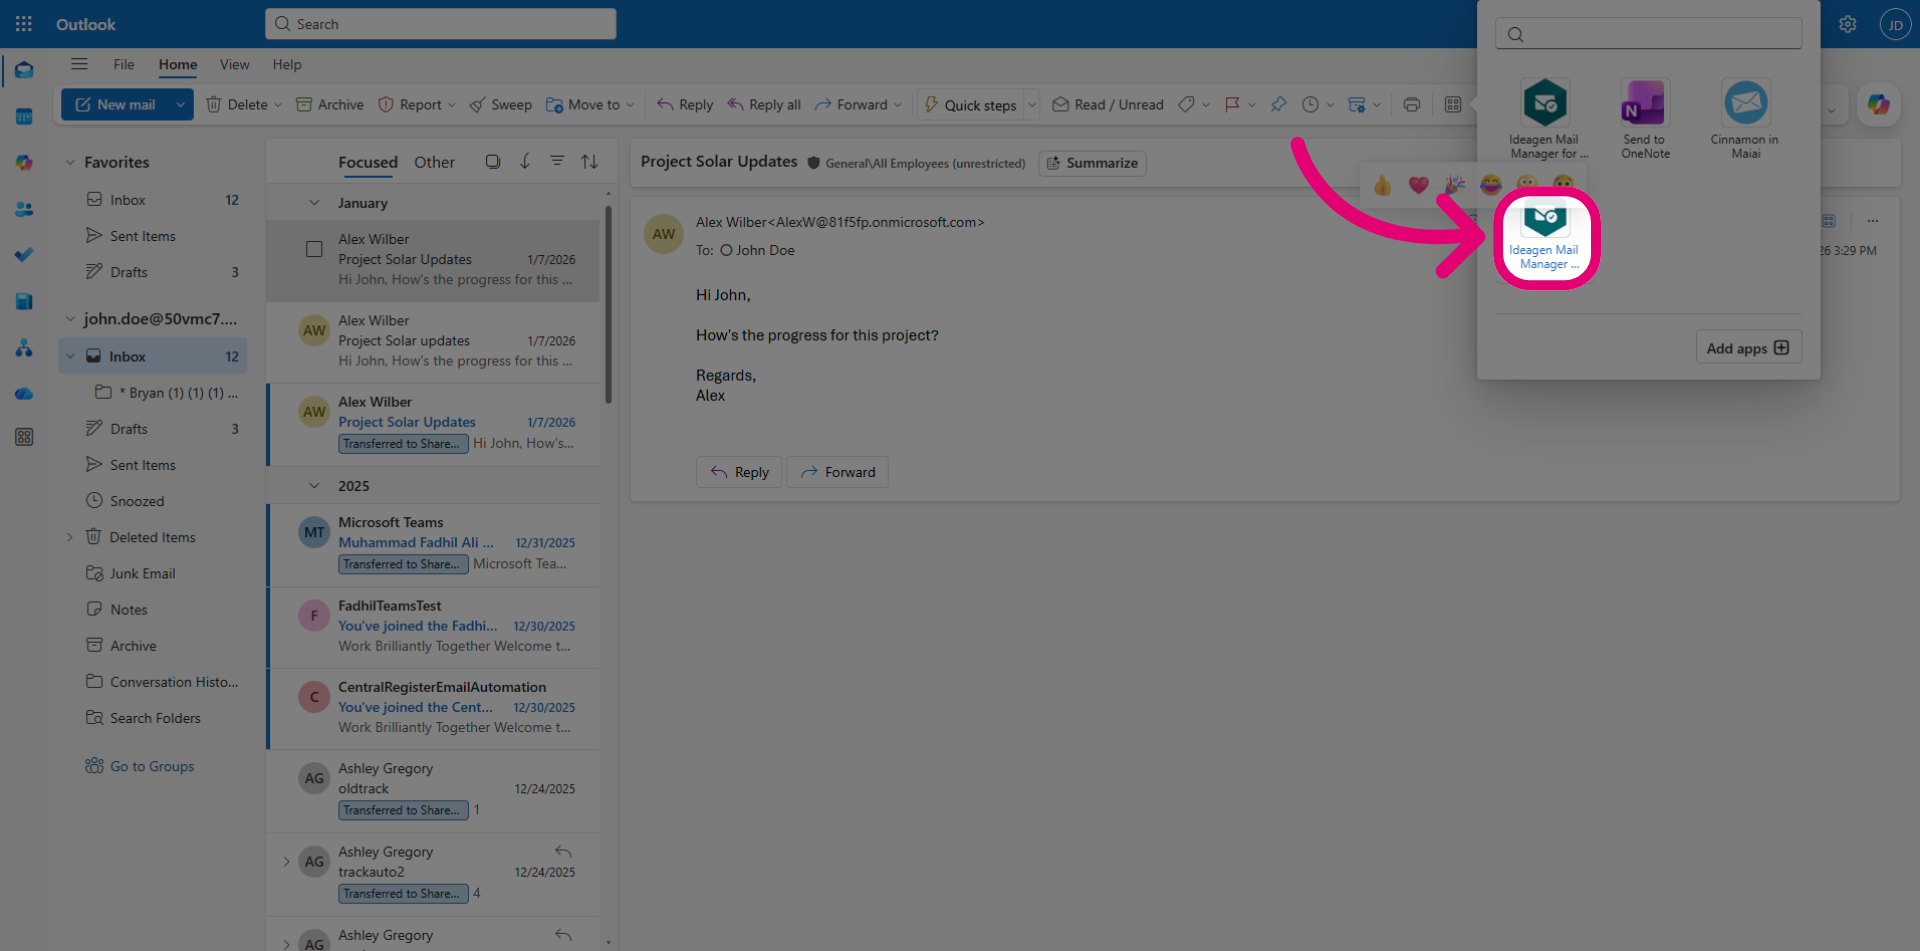
Task: Switch to the Home tab
Action: [178, 64]
